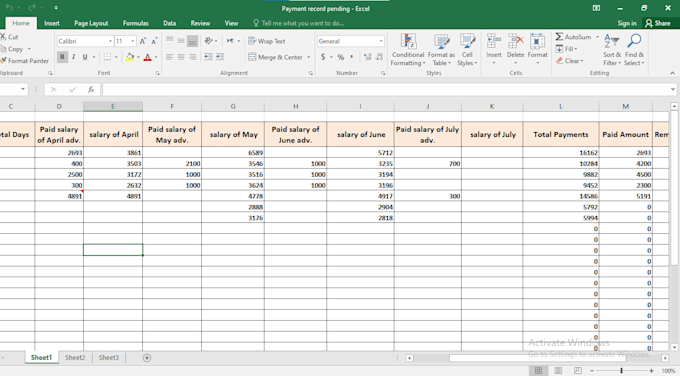The height and width of the screenshot is (376, 680).
Task: Click the Share button
Action: click(x=657, y=23)
